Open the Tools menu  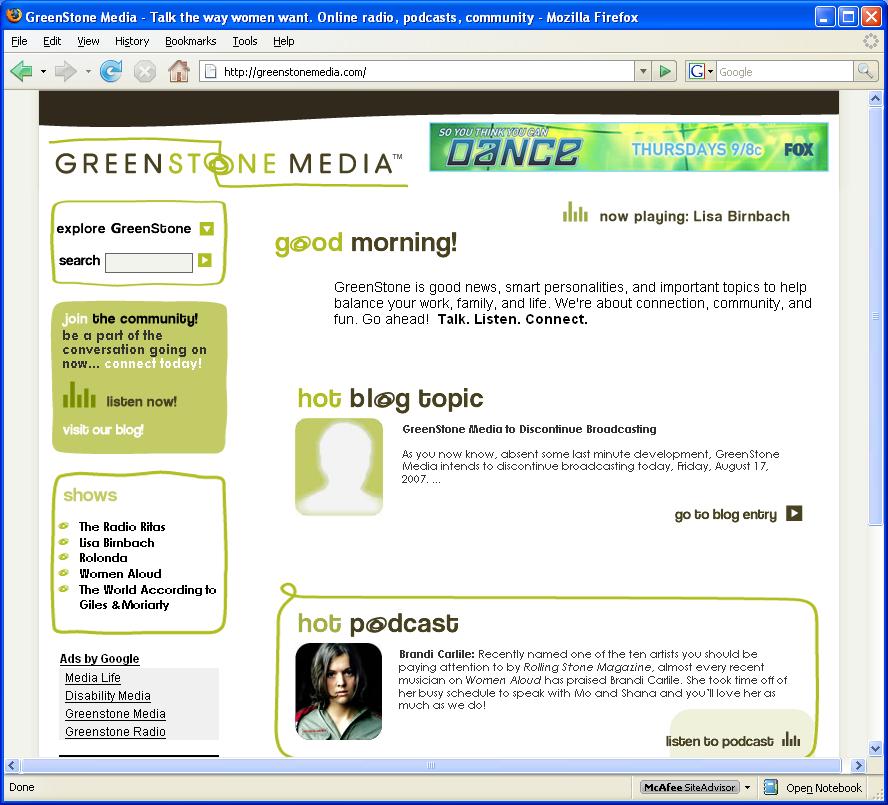pos(245,41)
